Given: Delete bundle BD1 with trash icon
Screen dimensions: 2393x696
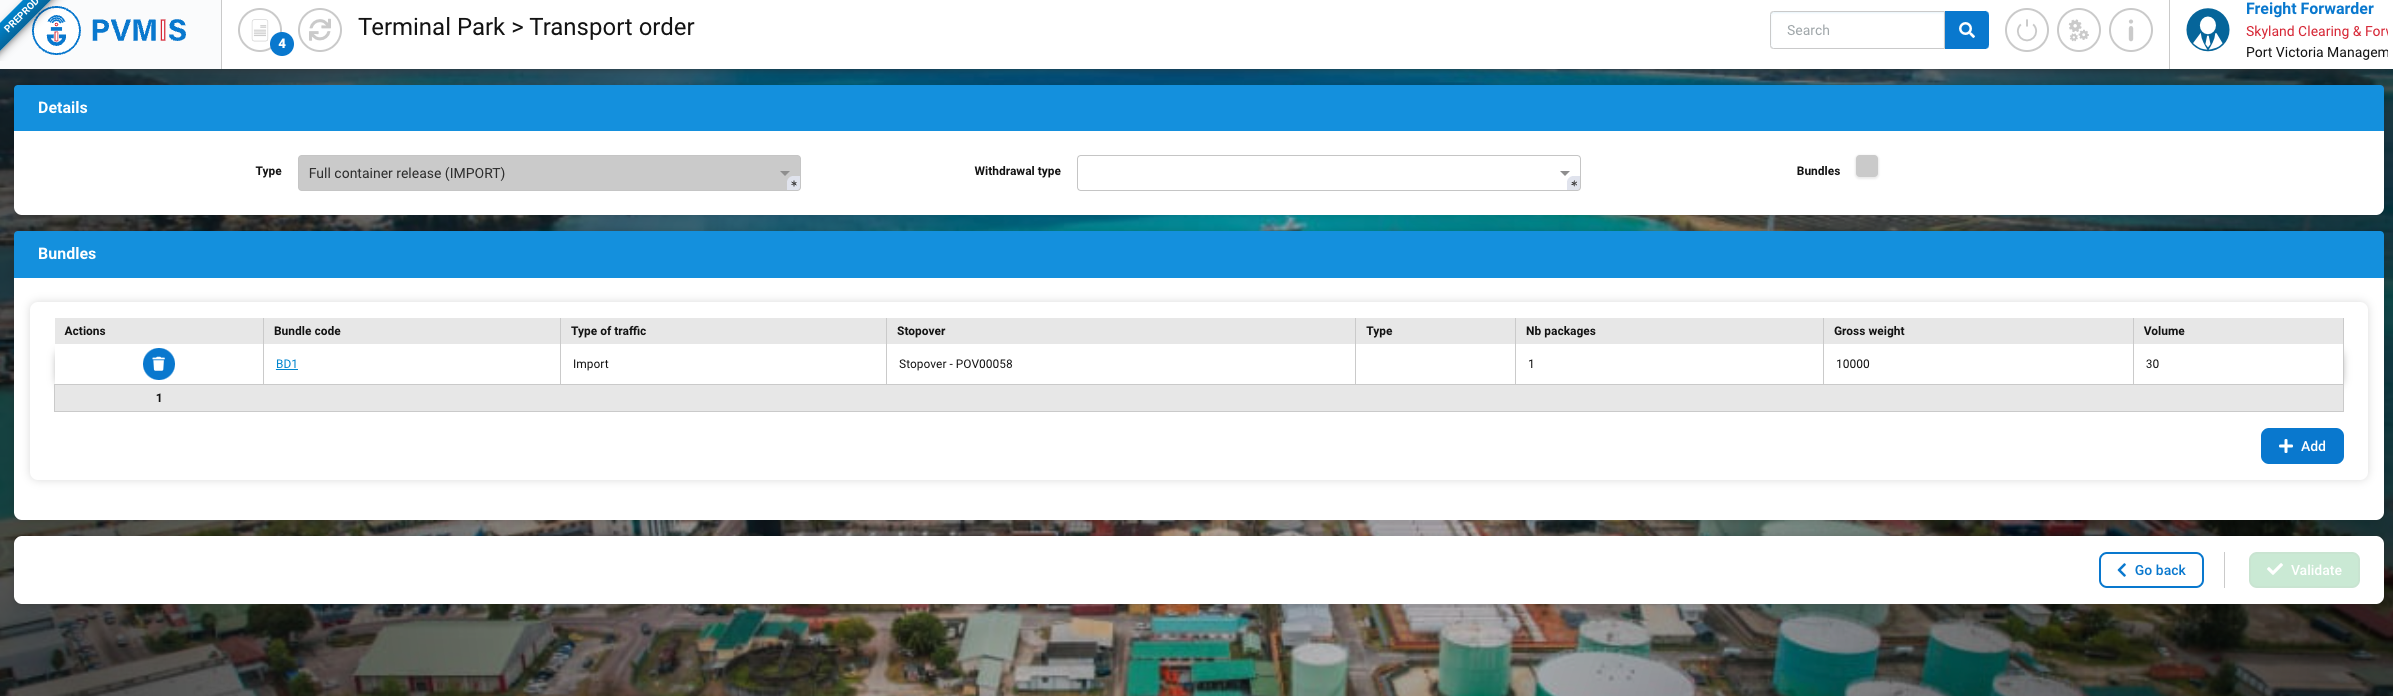Looking at the screenshot, I should [x=159, y=364].
